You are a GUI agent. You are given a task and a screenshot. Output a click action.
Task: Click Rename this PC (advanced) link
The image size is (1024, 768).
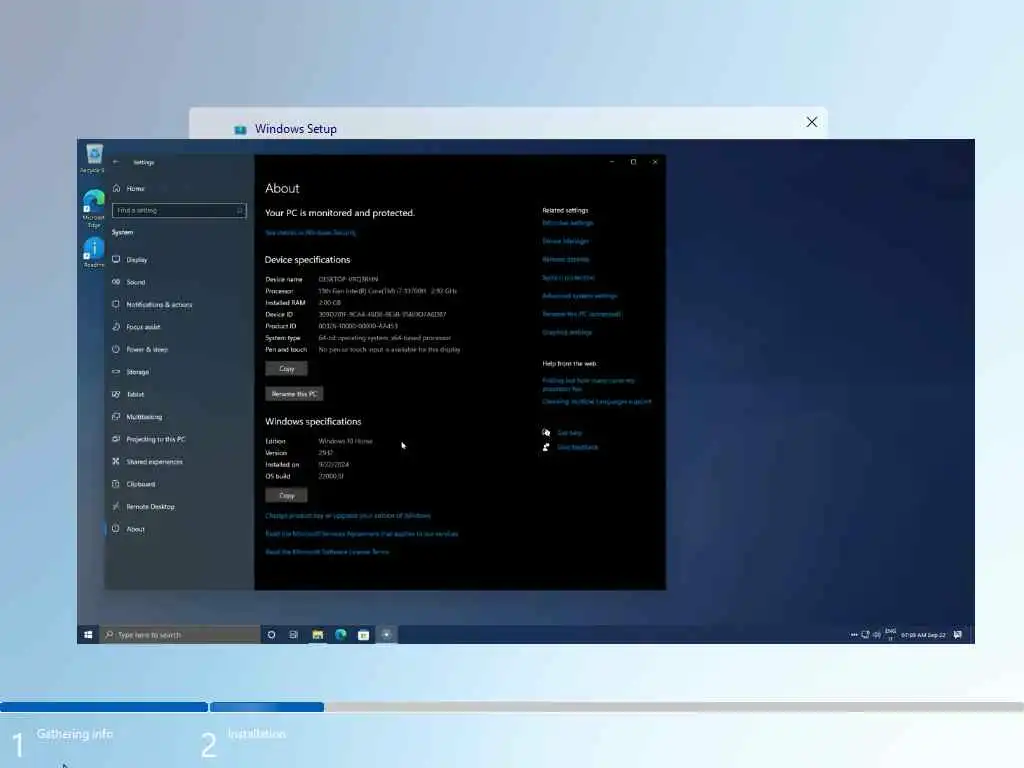pos(581,314)
